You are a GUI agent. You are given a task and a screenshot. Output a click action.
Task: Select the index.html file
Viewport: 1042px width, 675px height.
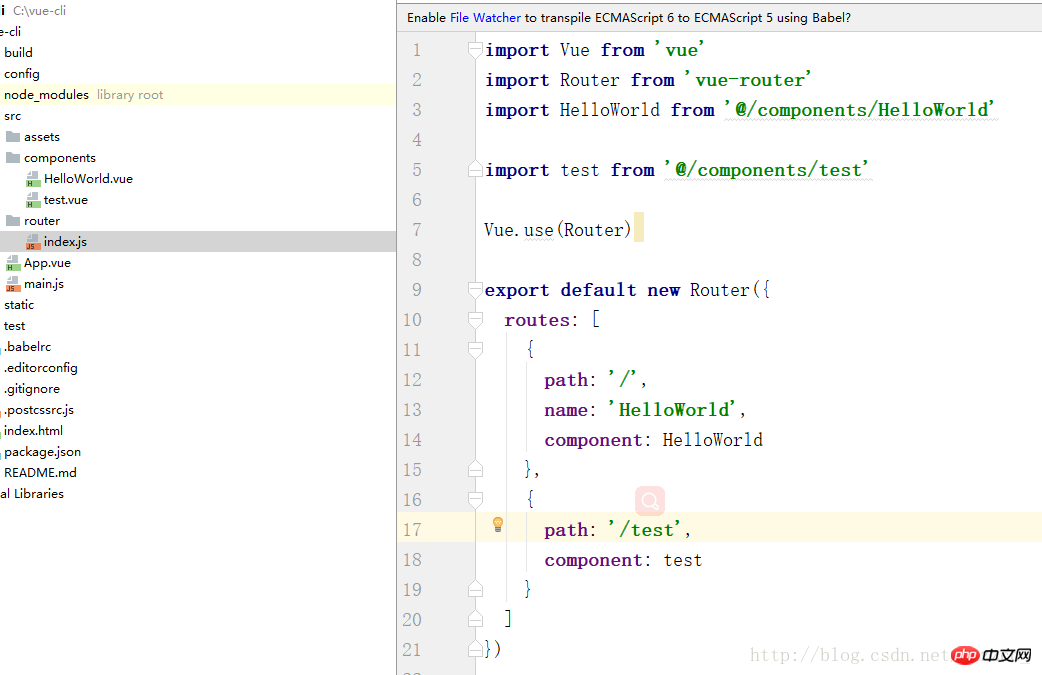[33, 431]
